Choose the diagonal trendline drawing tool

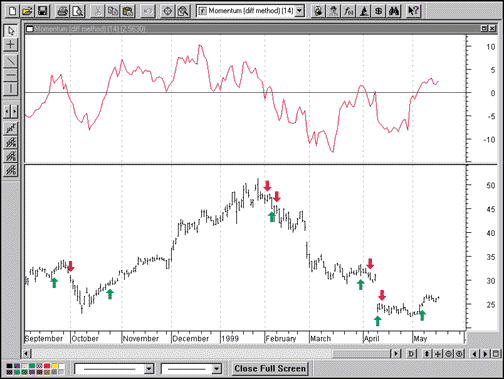coord(10,61)
